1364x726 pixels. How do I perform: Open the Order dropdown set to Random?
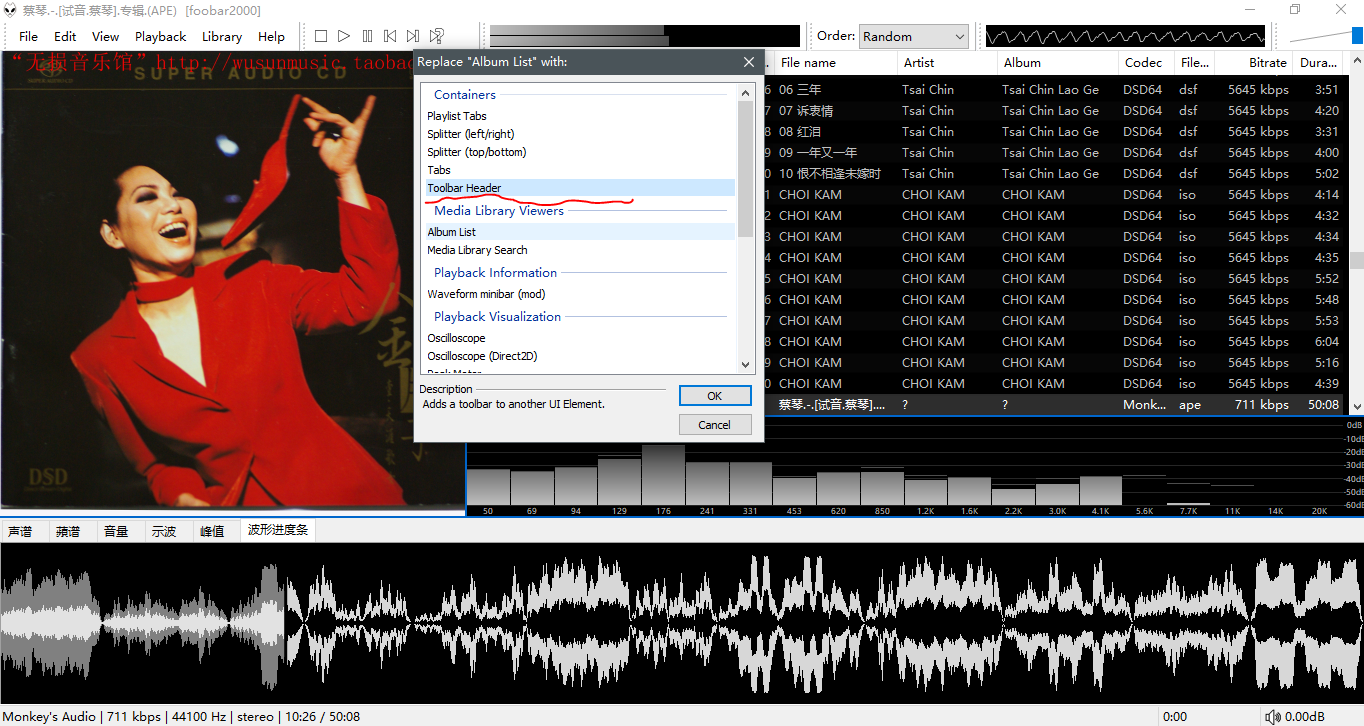coord(913,36)
